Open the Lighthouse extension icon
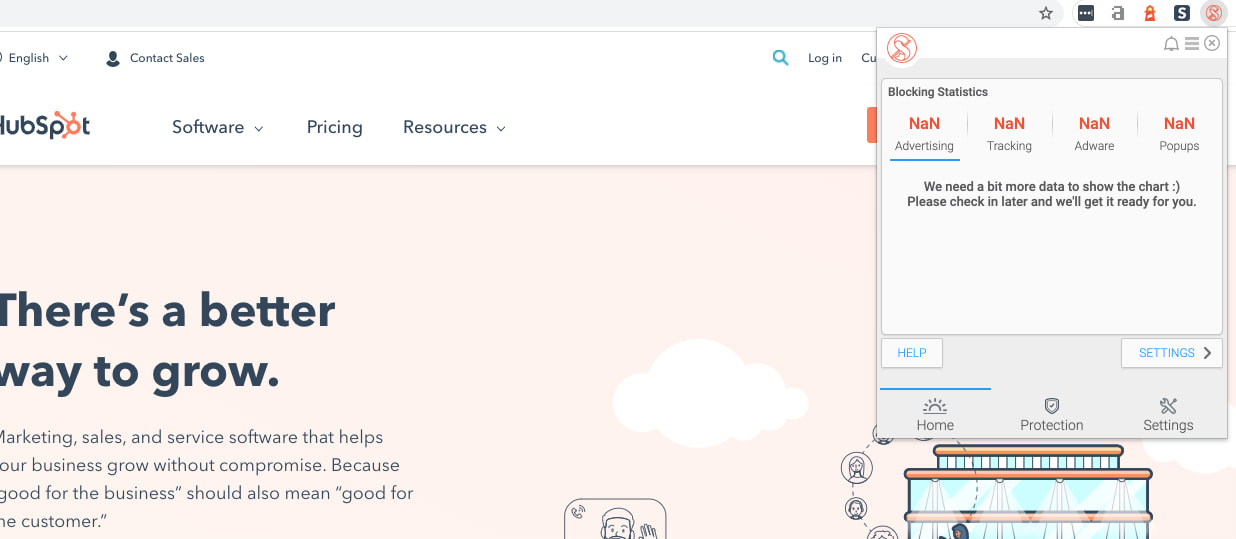Screen dimensions: 1236x539 1150,13
